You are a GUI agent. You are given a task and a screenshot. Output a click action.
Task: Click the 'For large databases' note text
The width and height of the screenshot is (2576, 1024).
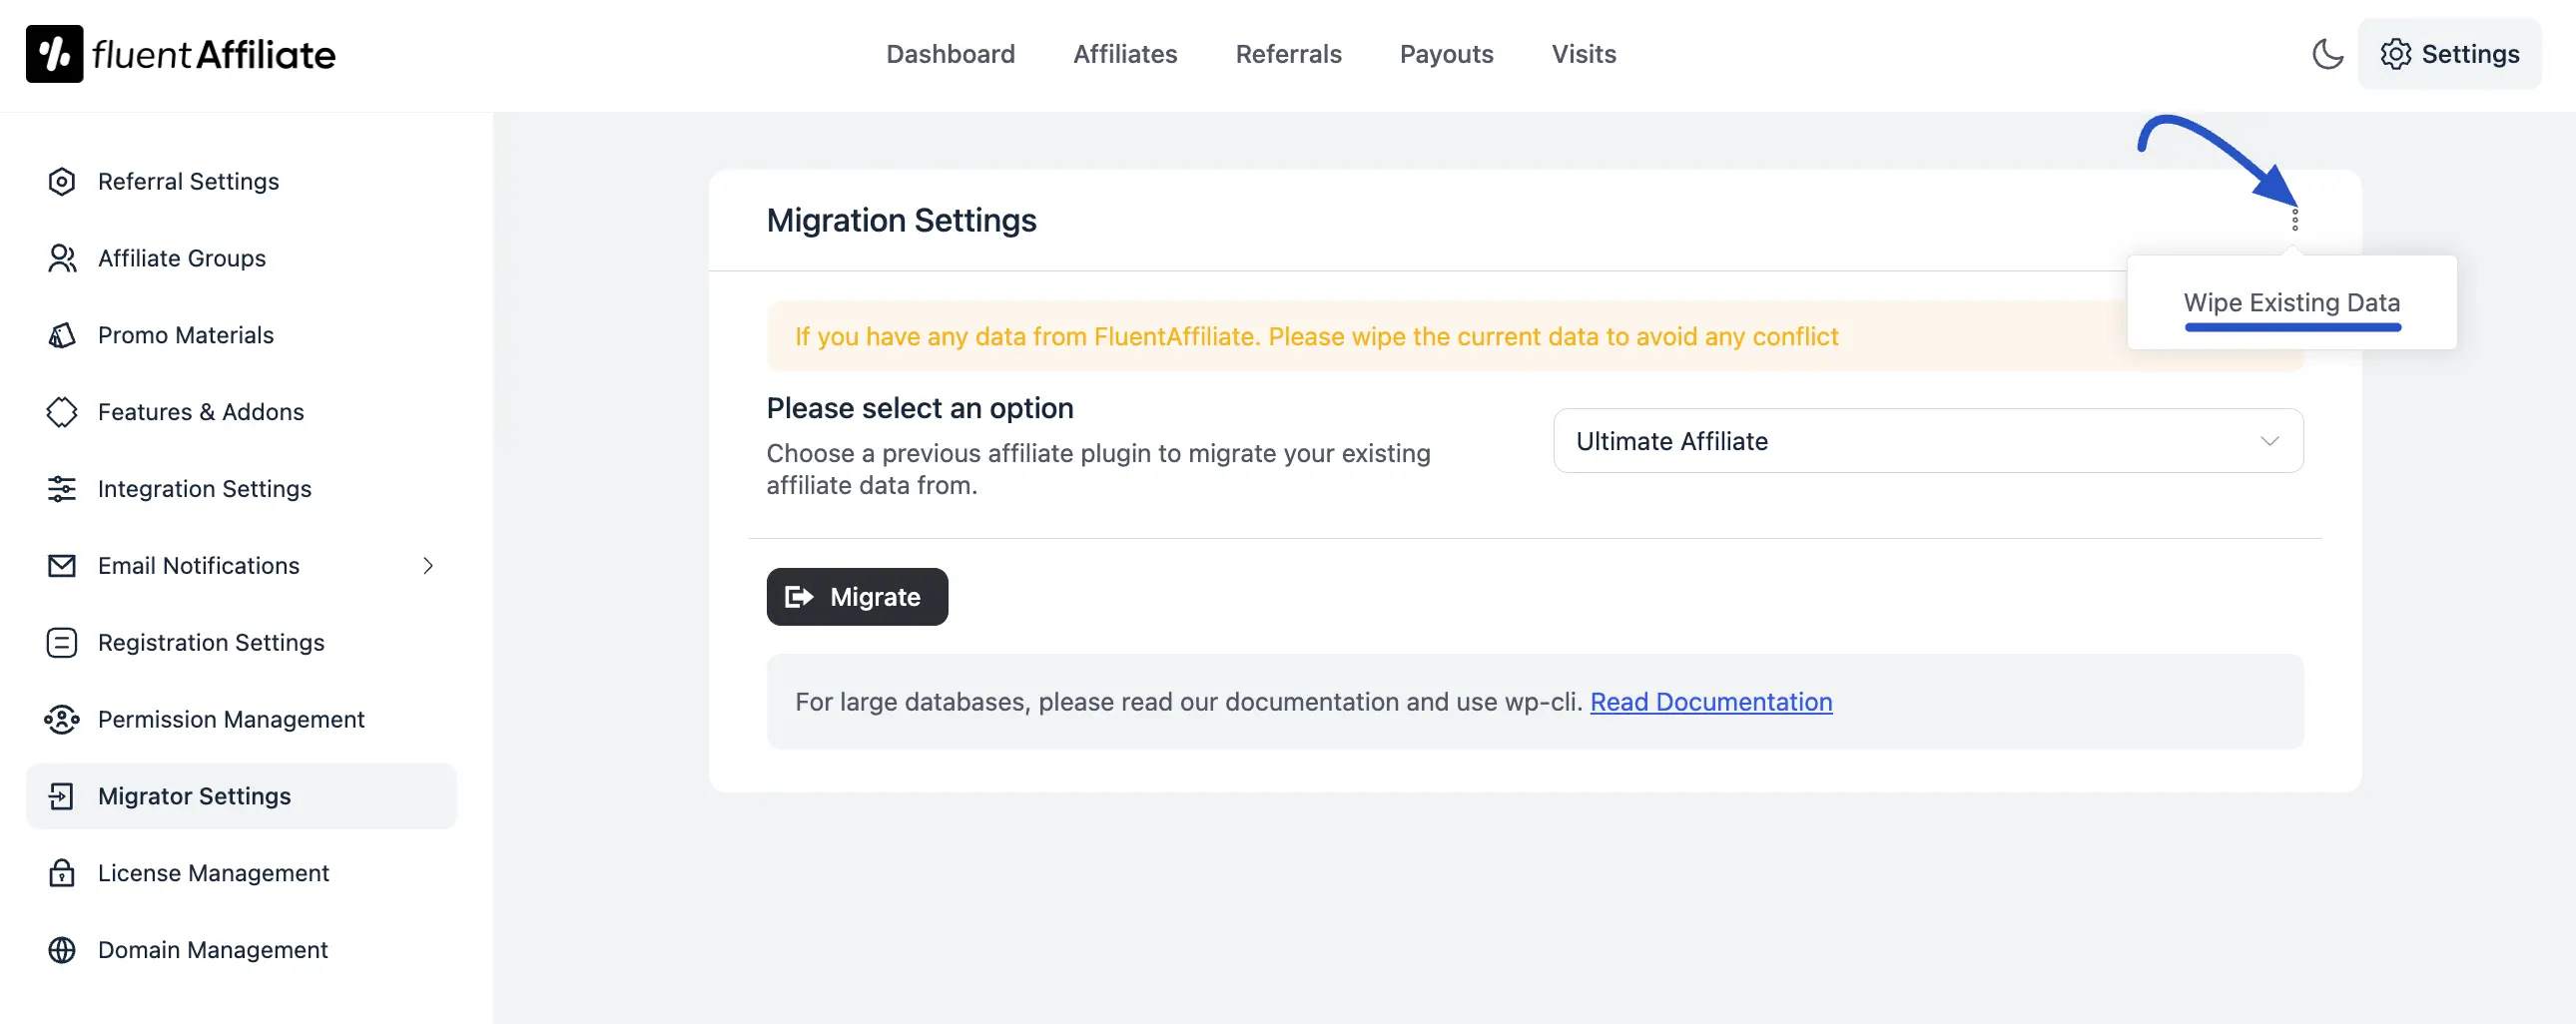1189,702
